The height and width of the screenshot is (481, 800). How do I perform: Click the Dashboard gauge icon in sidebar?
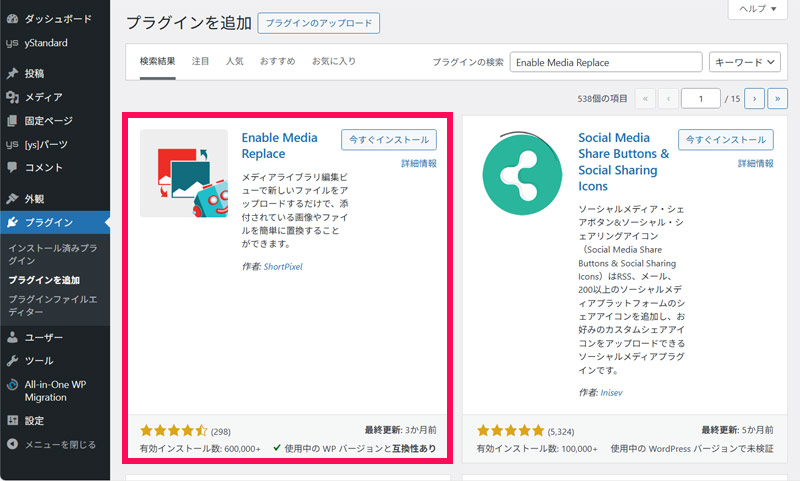click(x=12, y=19)
